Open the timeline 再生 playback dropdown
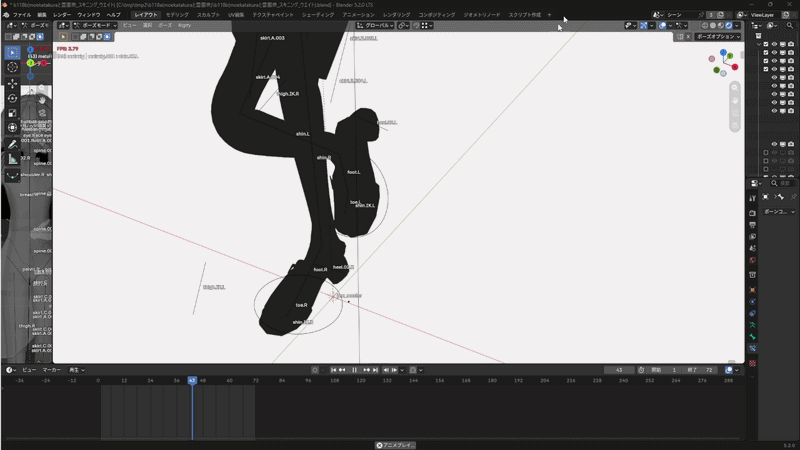This screenshot has width=800, height=450. point(77,370)
